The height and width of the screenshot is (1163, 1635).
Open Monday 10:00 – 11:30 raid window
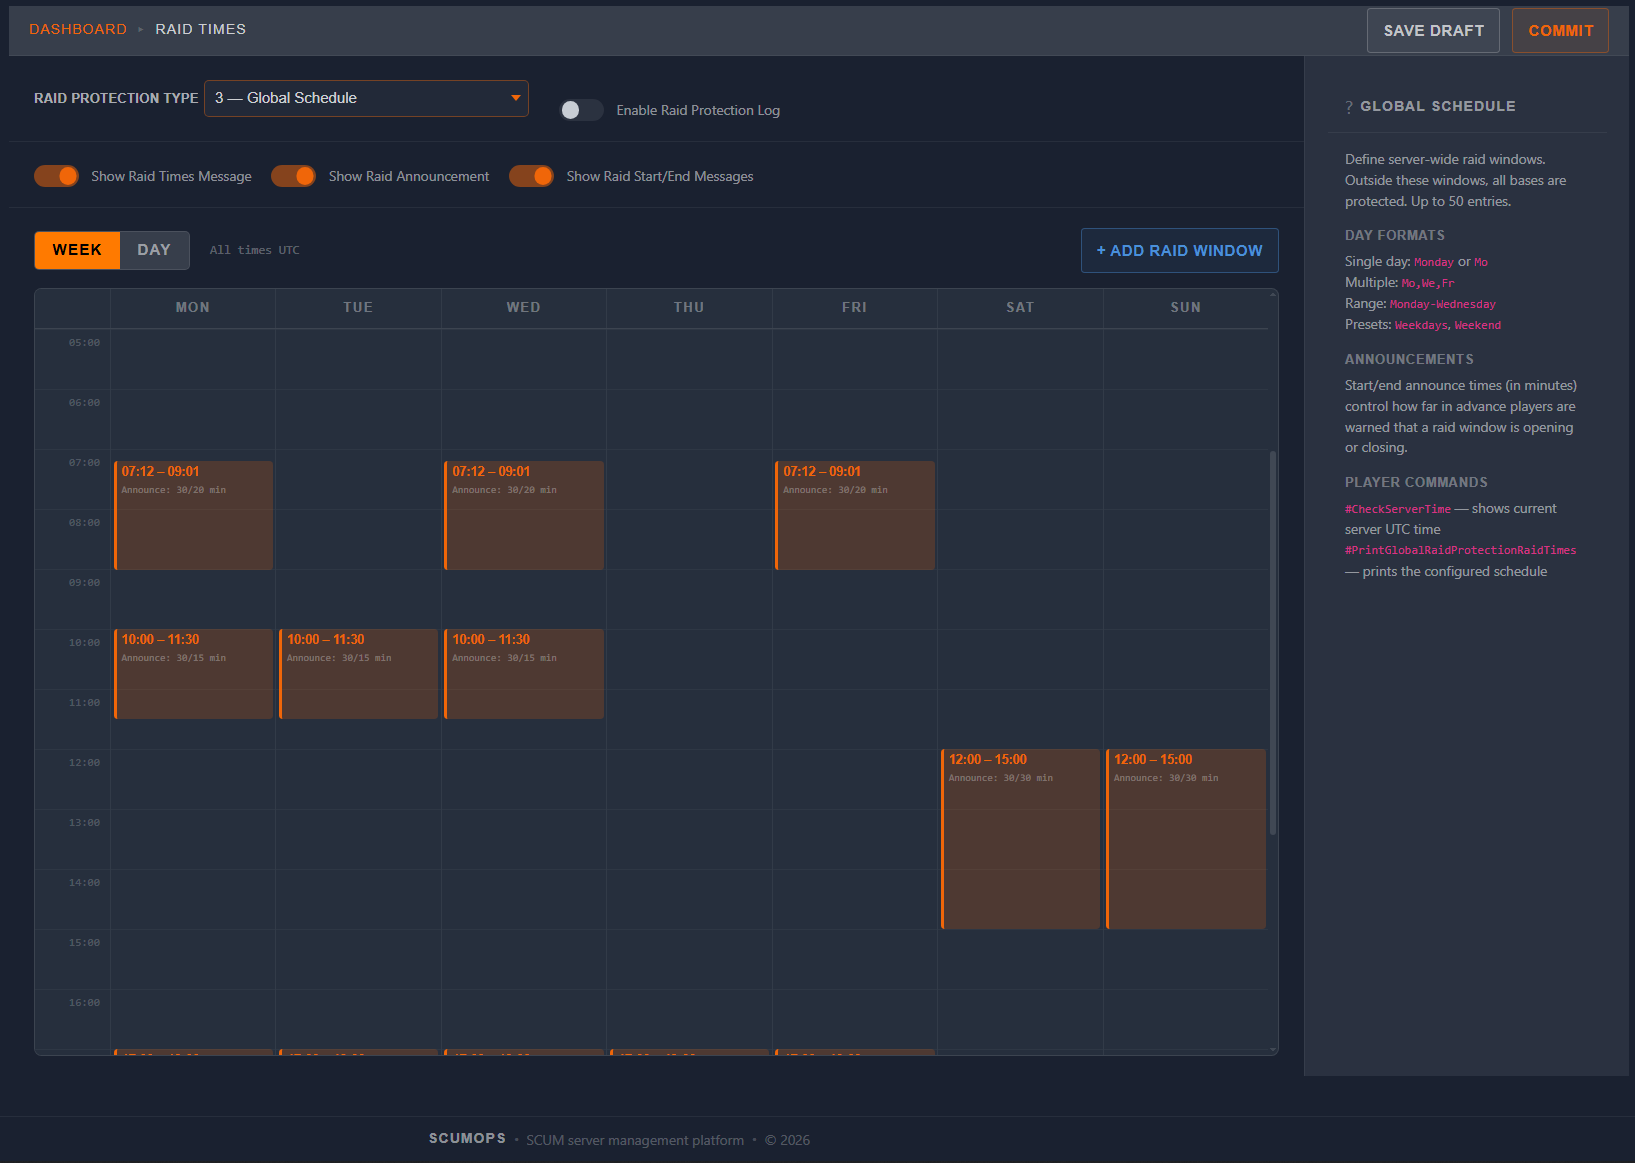(x=193, y=674)
